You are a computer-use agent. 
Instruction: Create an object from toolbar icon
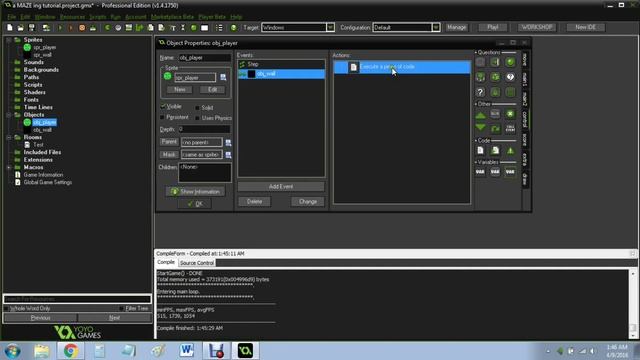pyautogui.click(x=194, y=27)
